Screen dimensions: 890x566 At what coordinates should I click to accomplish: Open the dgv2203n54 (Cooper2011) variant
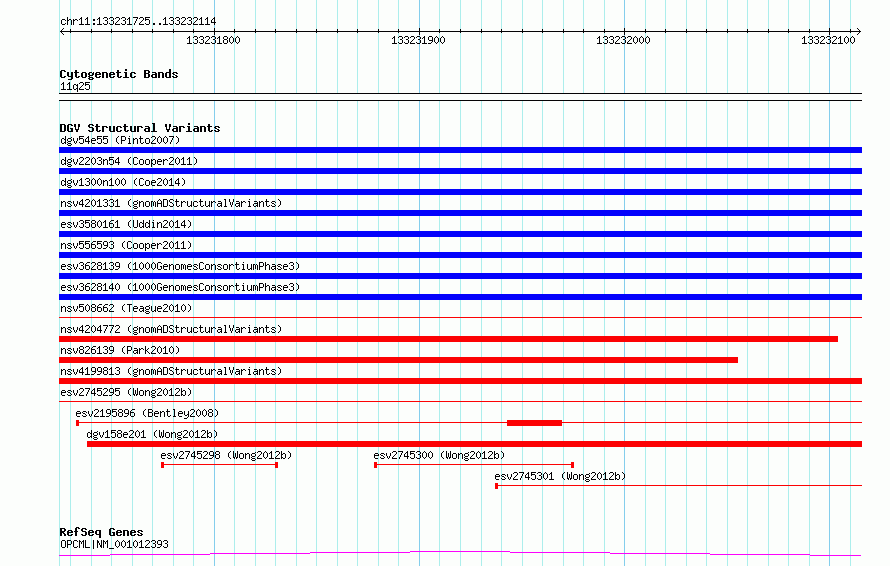[129, 161]
